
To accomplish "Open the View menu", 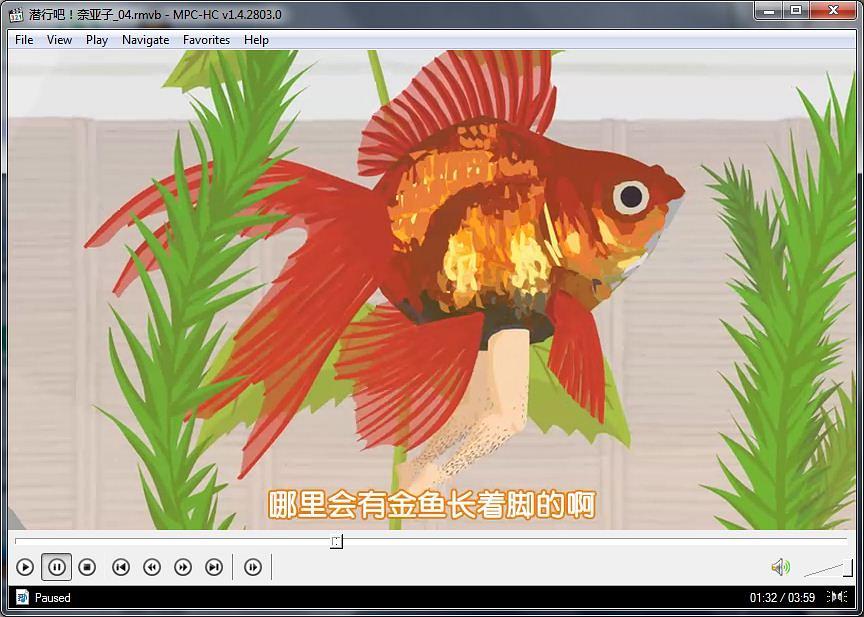I will tap(59, 40).
